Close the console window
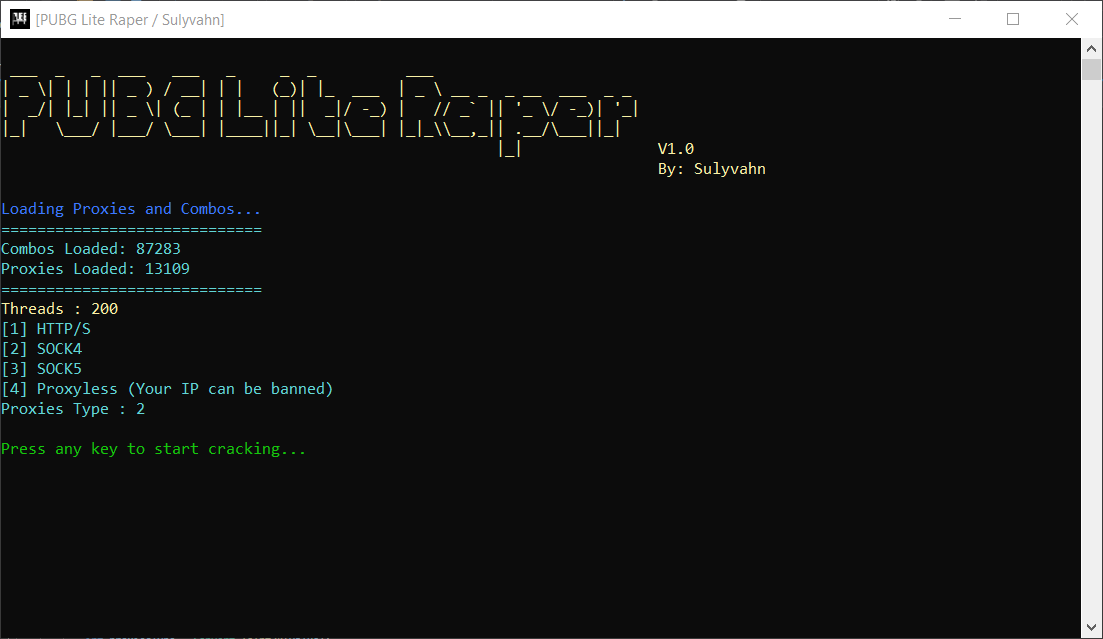 [x=1072, y=19]
